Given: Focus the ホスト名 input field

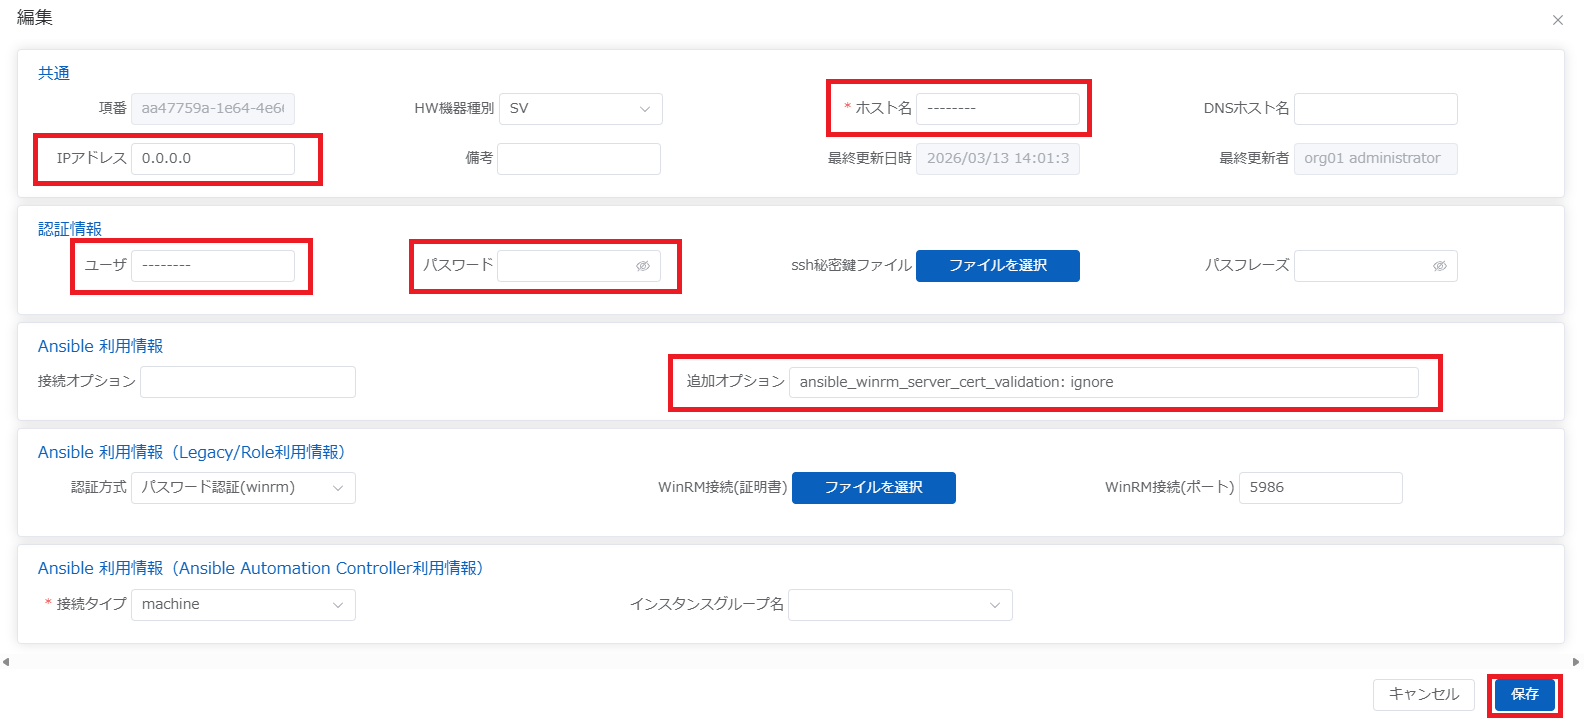Looking at the screenshot, I should pyautogui.click(x=998, y=109).
